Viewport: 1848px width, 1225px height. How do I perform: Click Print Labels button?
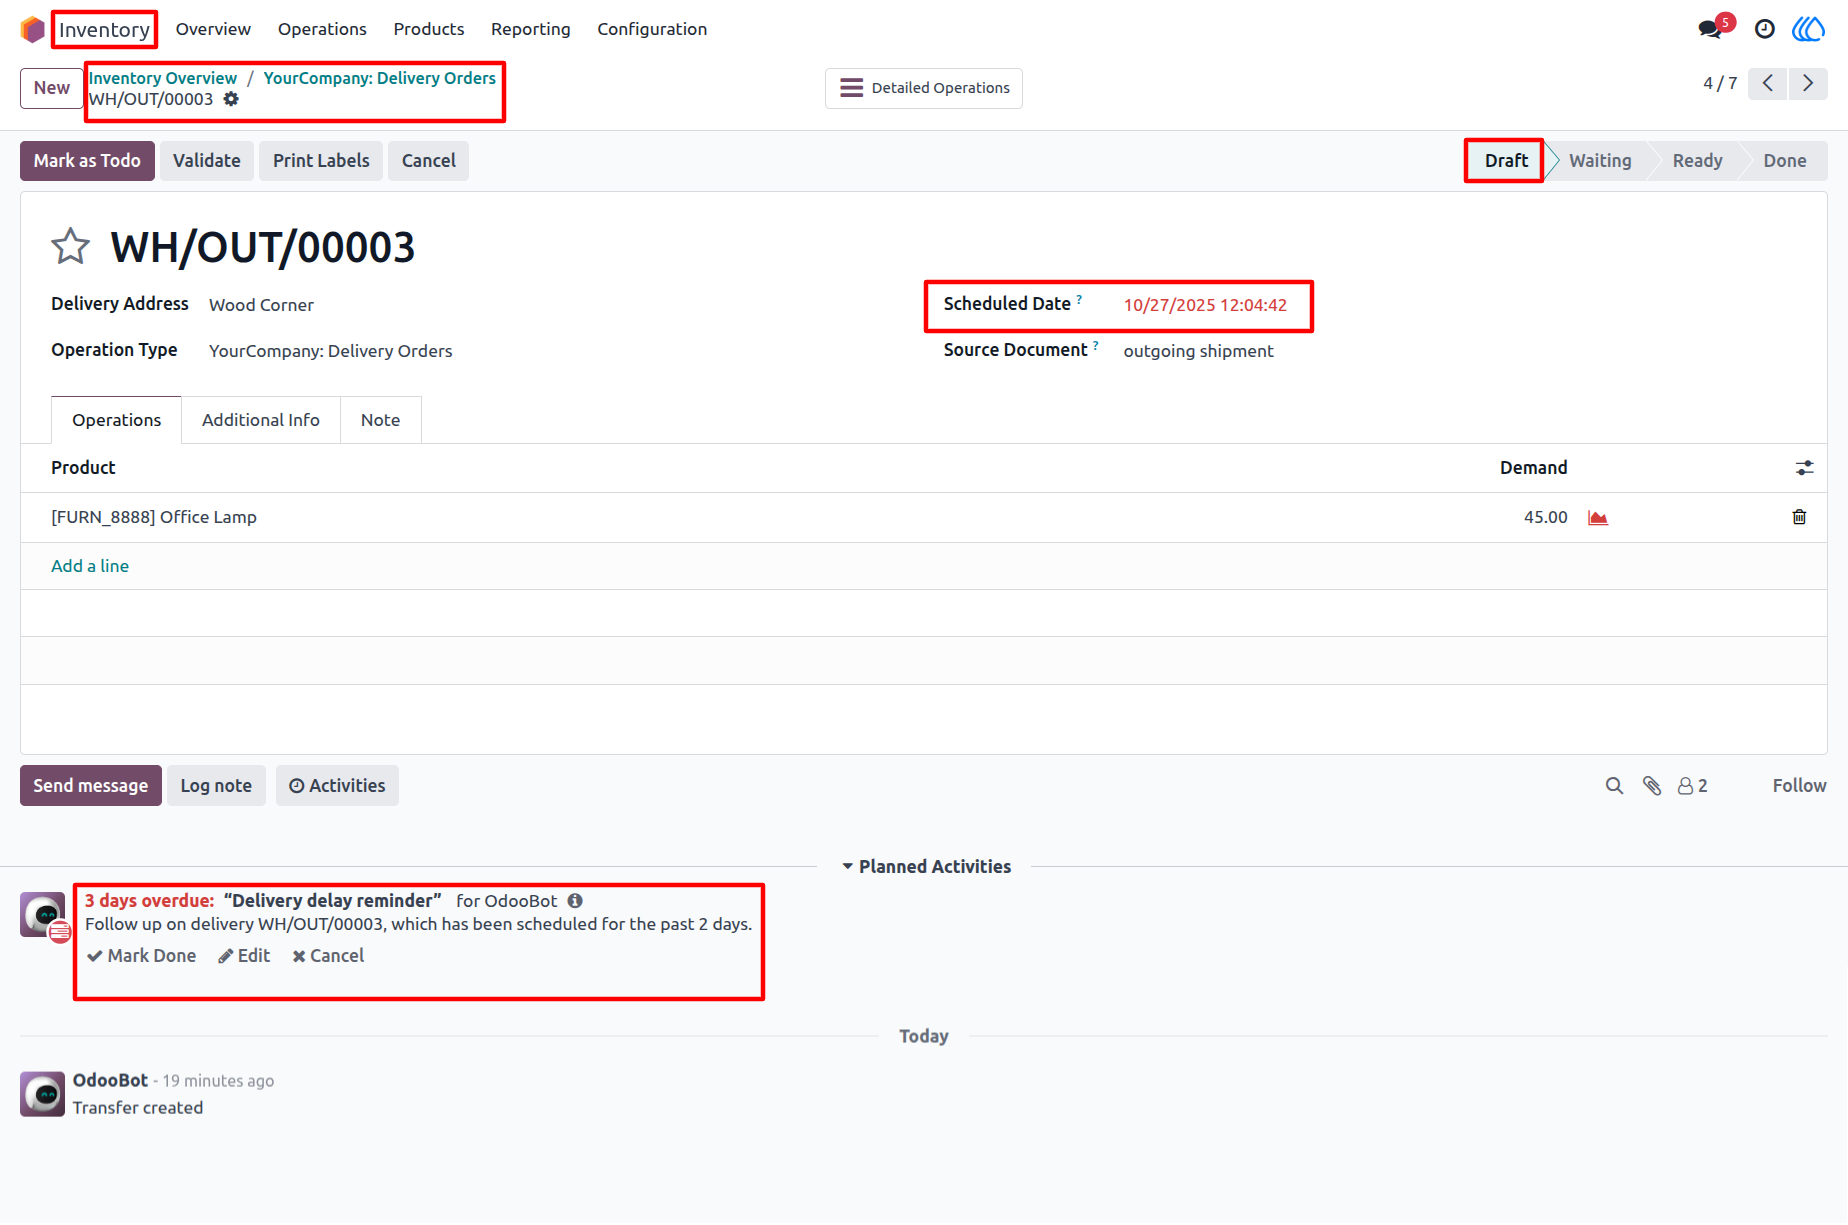coord(321,161)
